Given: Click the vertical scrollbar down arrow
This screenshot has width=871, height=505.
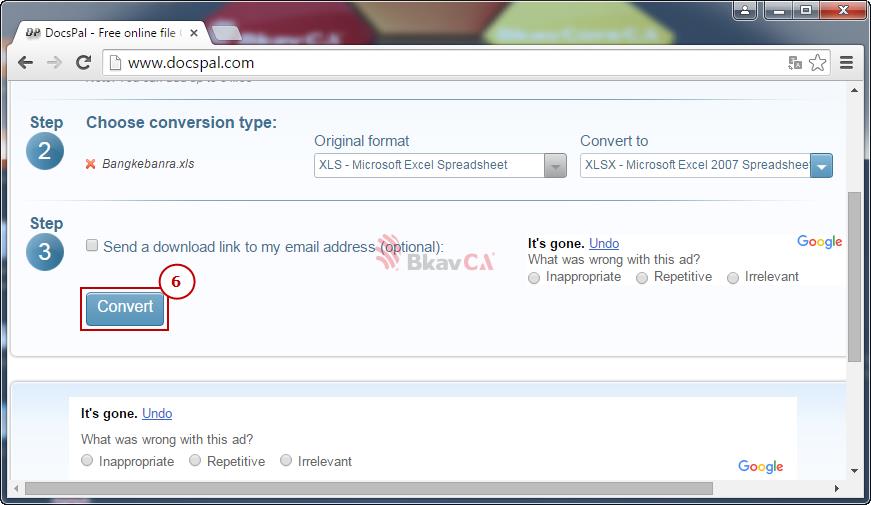Looking at the screenshot, I should tap(854, 471).
